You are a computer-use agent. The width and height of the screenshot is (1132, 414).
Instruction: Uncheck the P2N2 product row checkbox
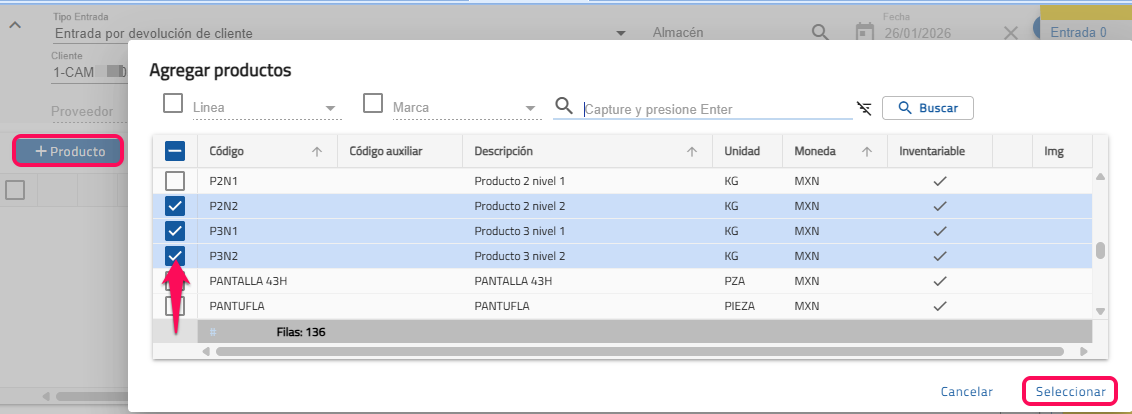[x=175, y=206]
